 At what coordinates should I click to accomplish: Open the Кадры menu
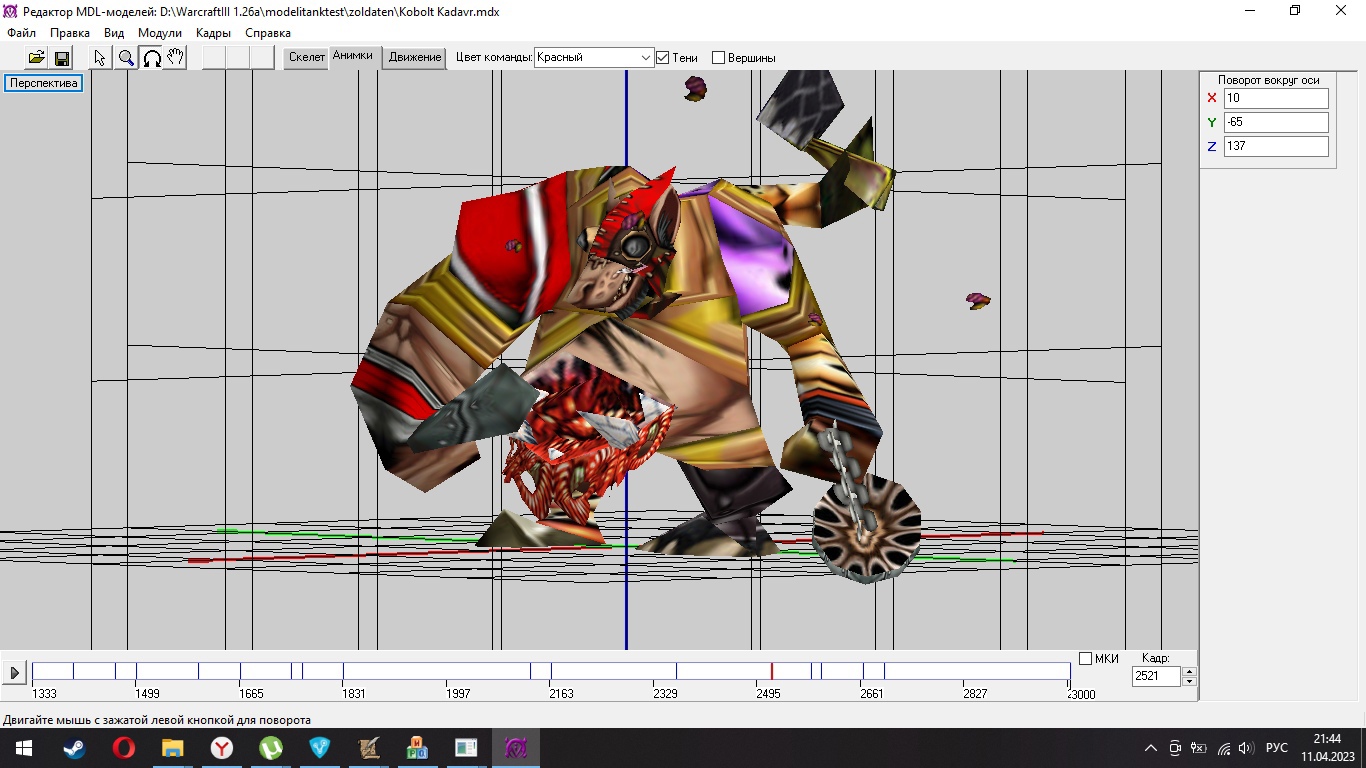pos(214,33)
